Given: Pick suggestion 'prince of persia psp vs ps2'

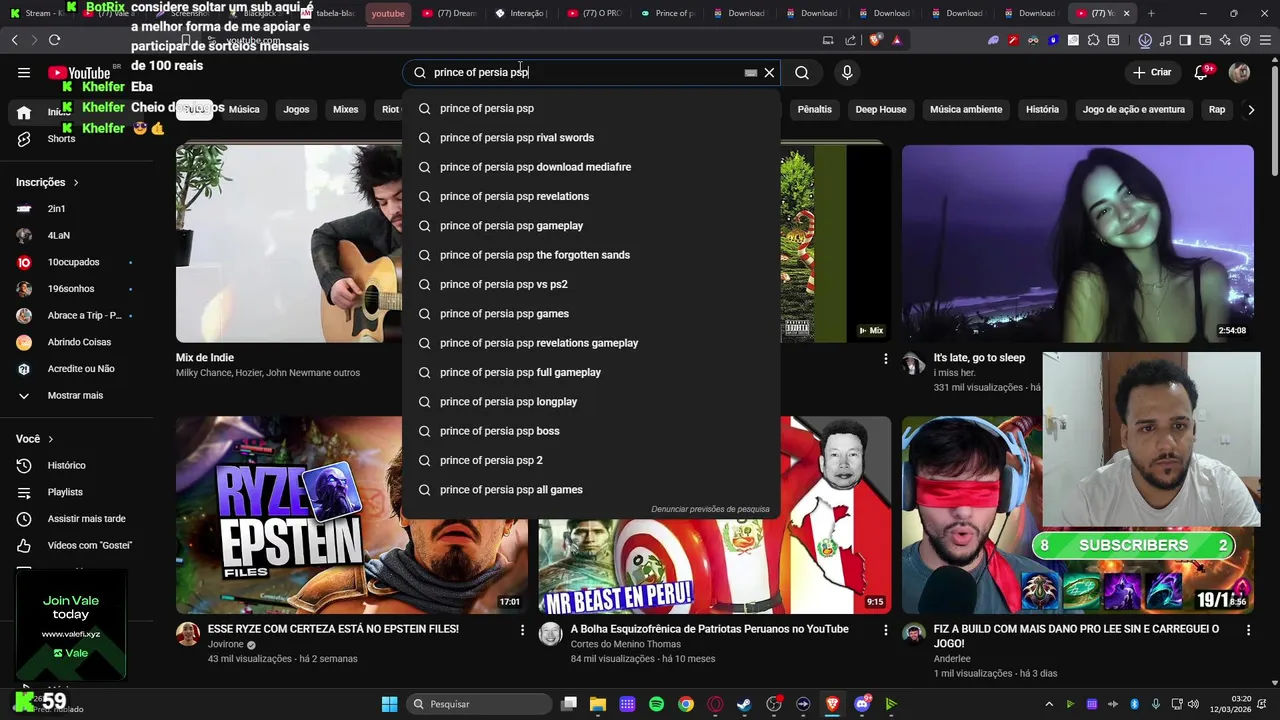Looking at the screenshot, I should (x=591, y=284).
